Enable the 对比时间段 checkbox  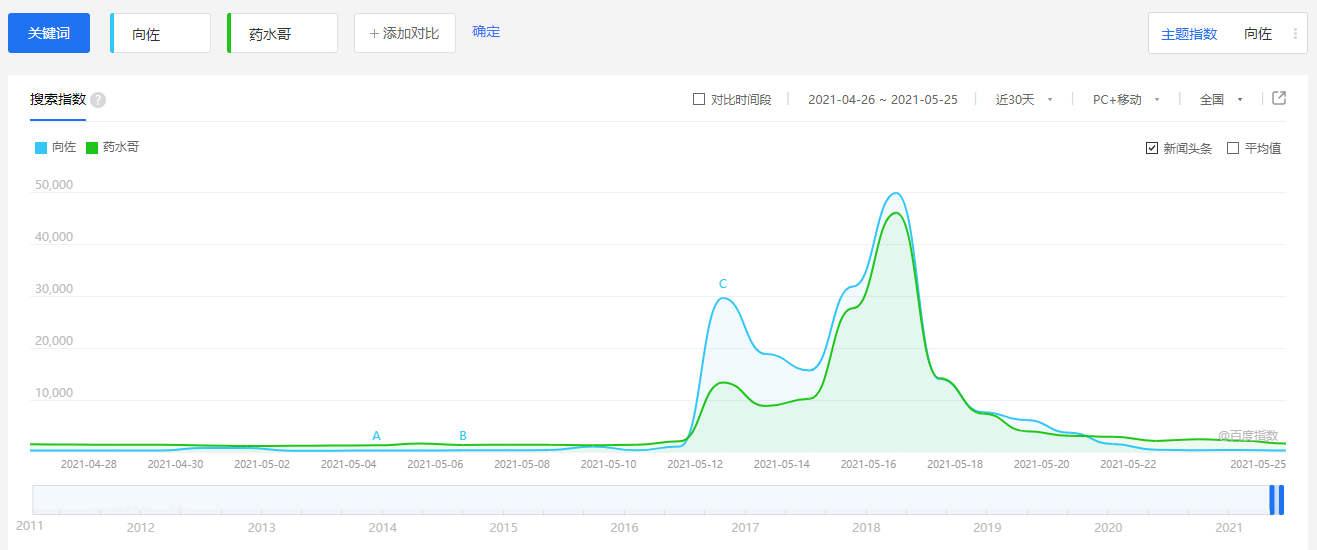coord(699,99)
